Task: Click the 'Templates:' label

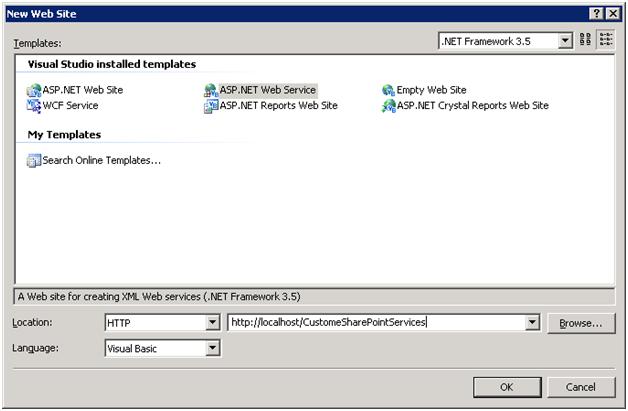Action: 38,43
